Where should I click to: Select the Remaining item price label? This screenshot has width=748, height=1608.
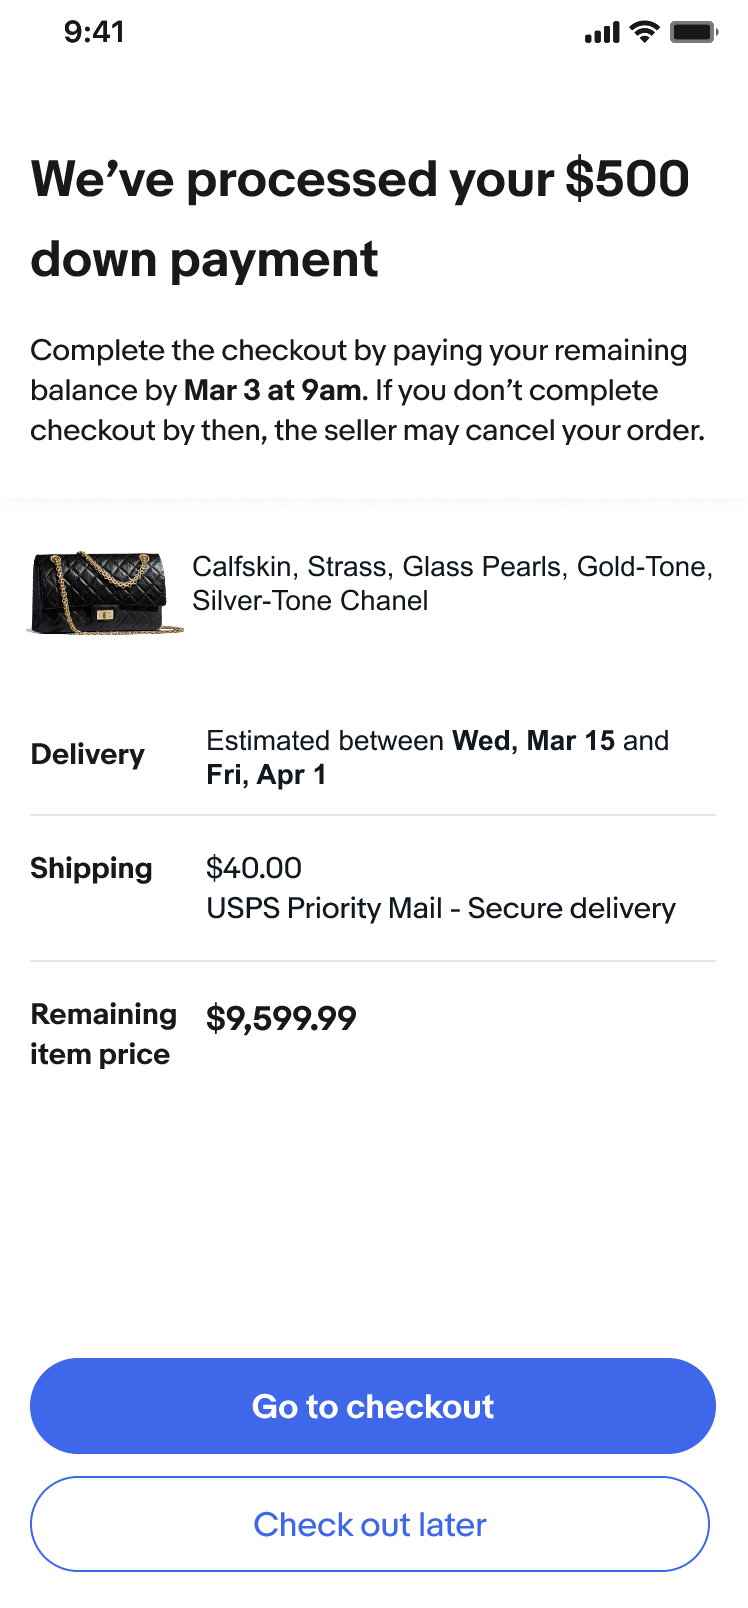click(103, 1034)
